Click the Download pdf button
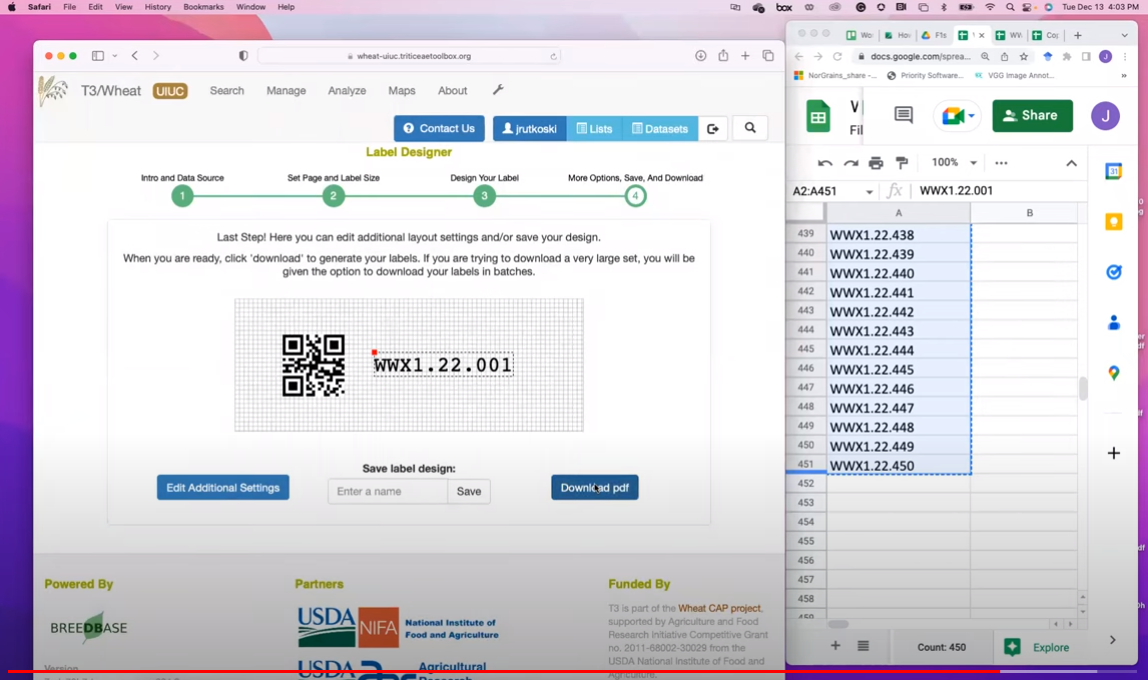The width and height of the screenshot is (1148, 680). point(594,488)
